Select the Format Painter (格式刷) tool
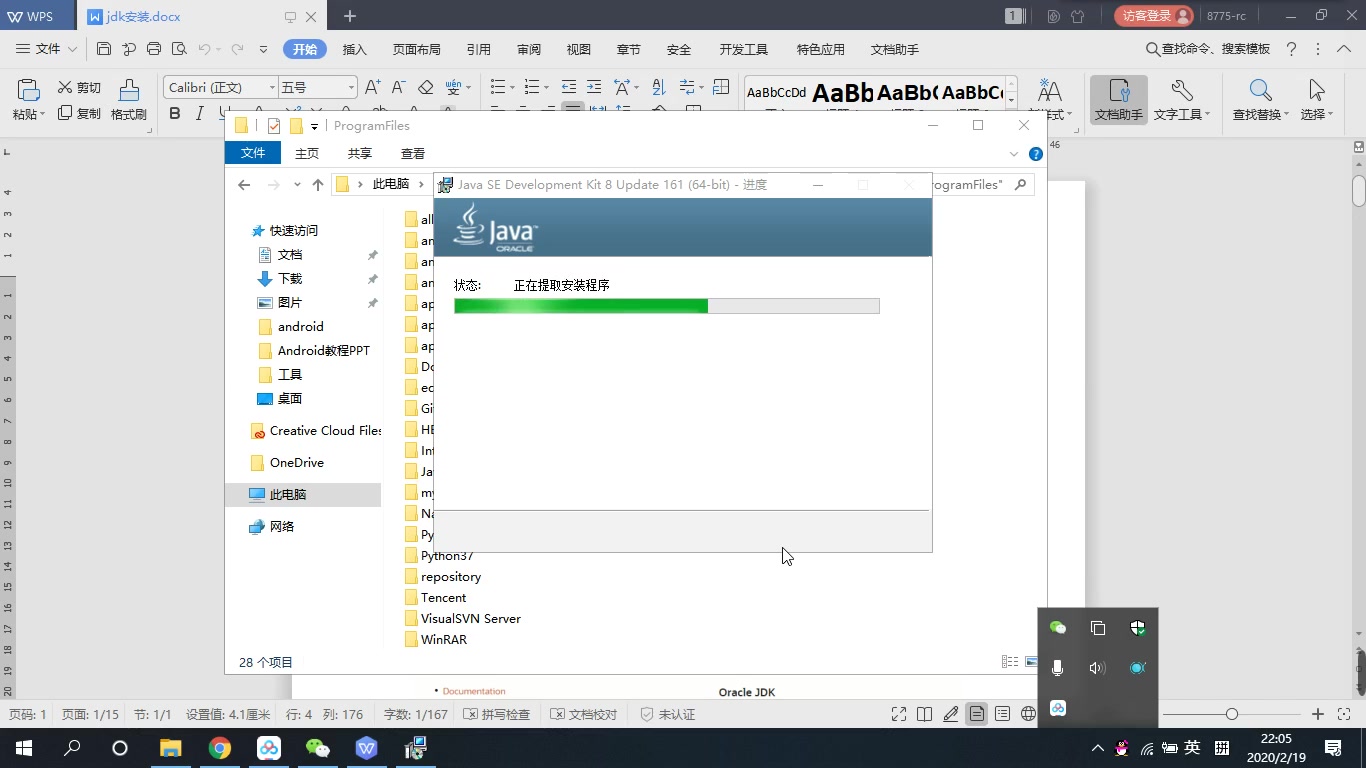The height and width of the screenshot is (768, 1366). [129, 100]
